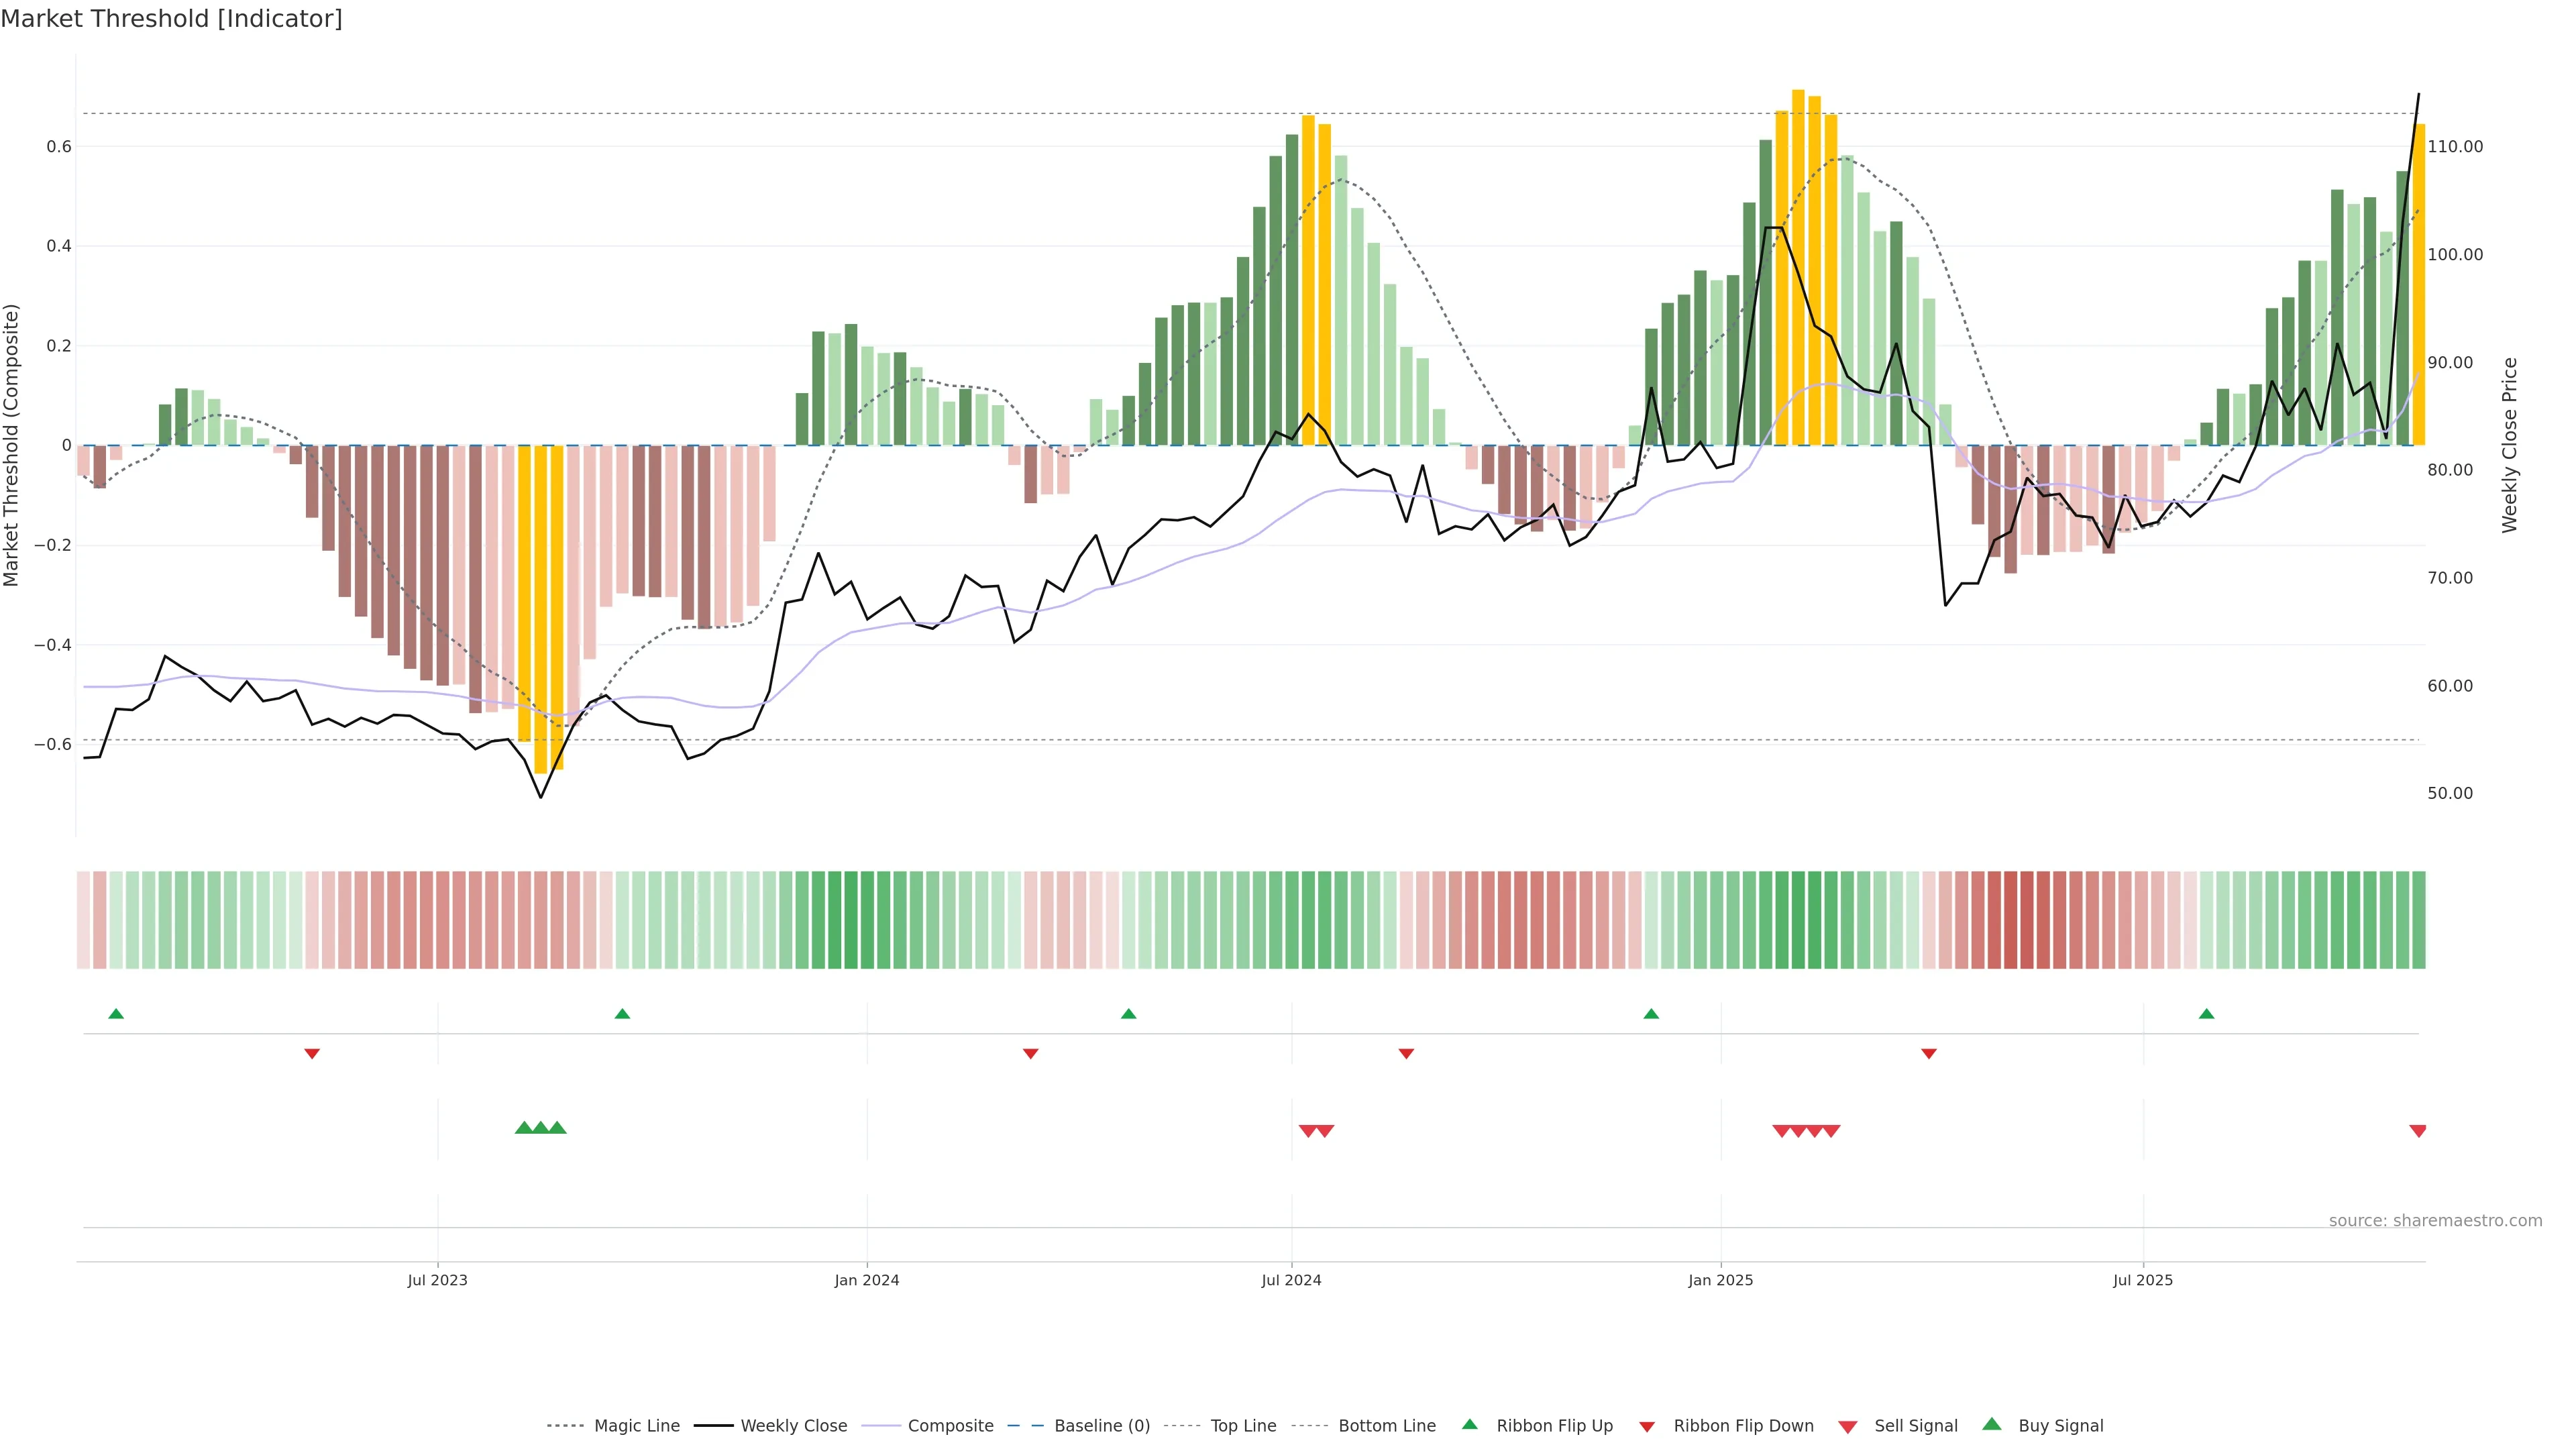Click the Jul 2024 axis label
2576x1449 pixels.
1291,1280
